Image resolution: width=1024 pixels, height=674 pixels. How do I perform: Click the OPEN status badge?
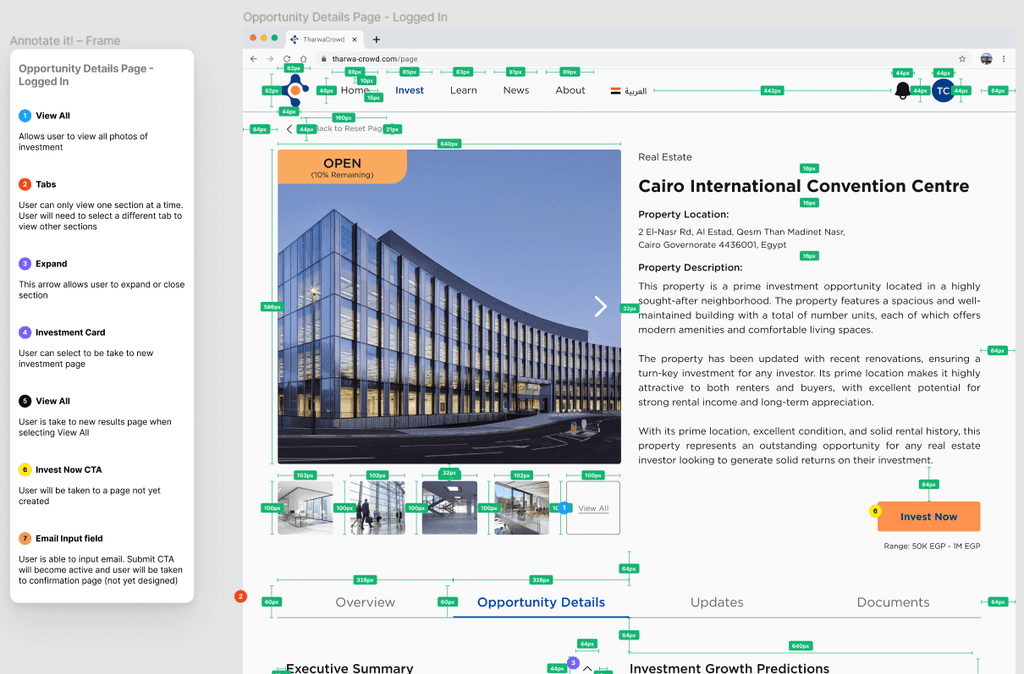coord(342,167)
